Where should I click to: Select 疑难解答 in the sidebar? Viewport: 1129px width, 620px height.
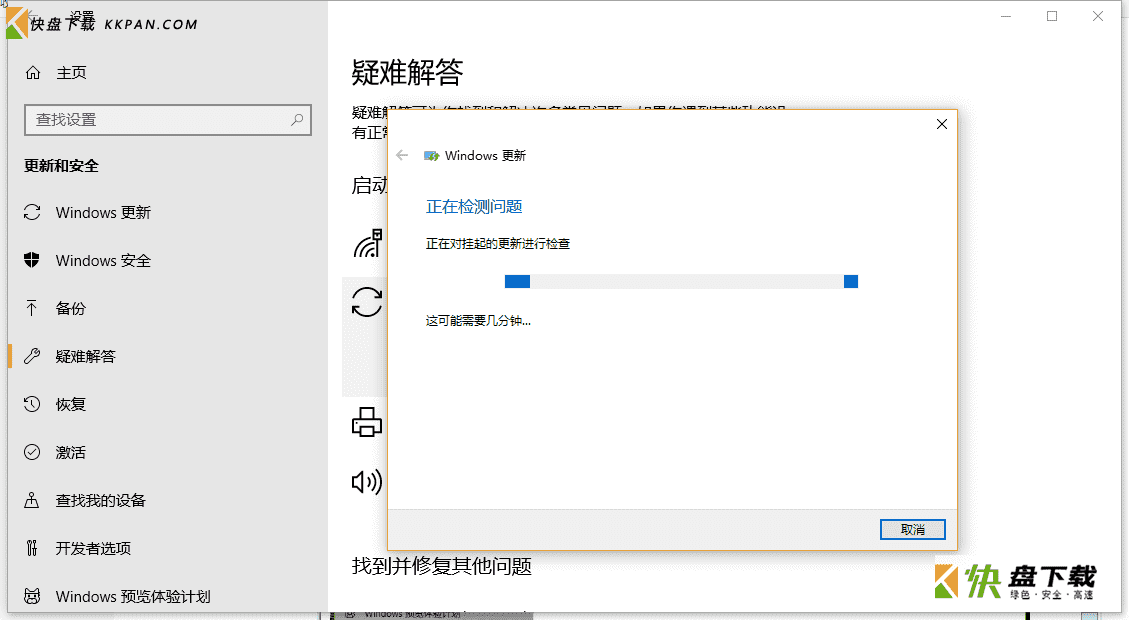click(86, 356)
